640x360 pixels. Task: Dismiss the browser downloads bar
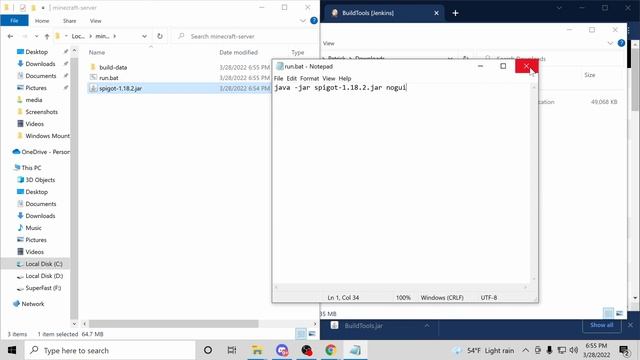630,325
